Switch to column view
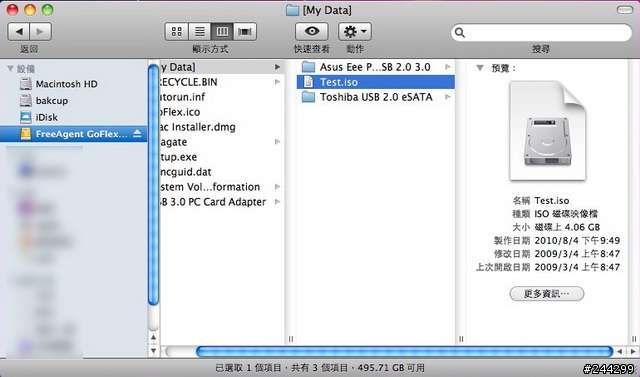The image size is (640, 377). [x=222, y=31]
